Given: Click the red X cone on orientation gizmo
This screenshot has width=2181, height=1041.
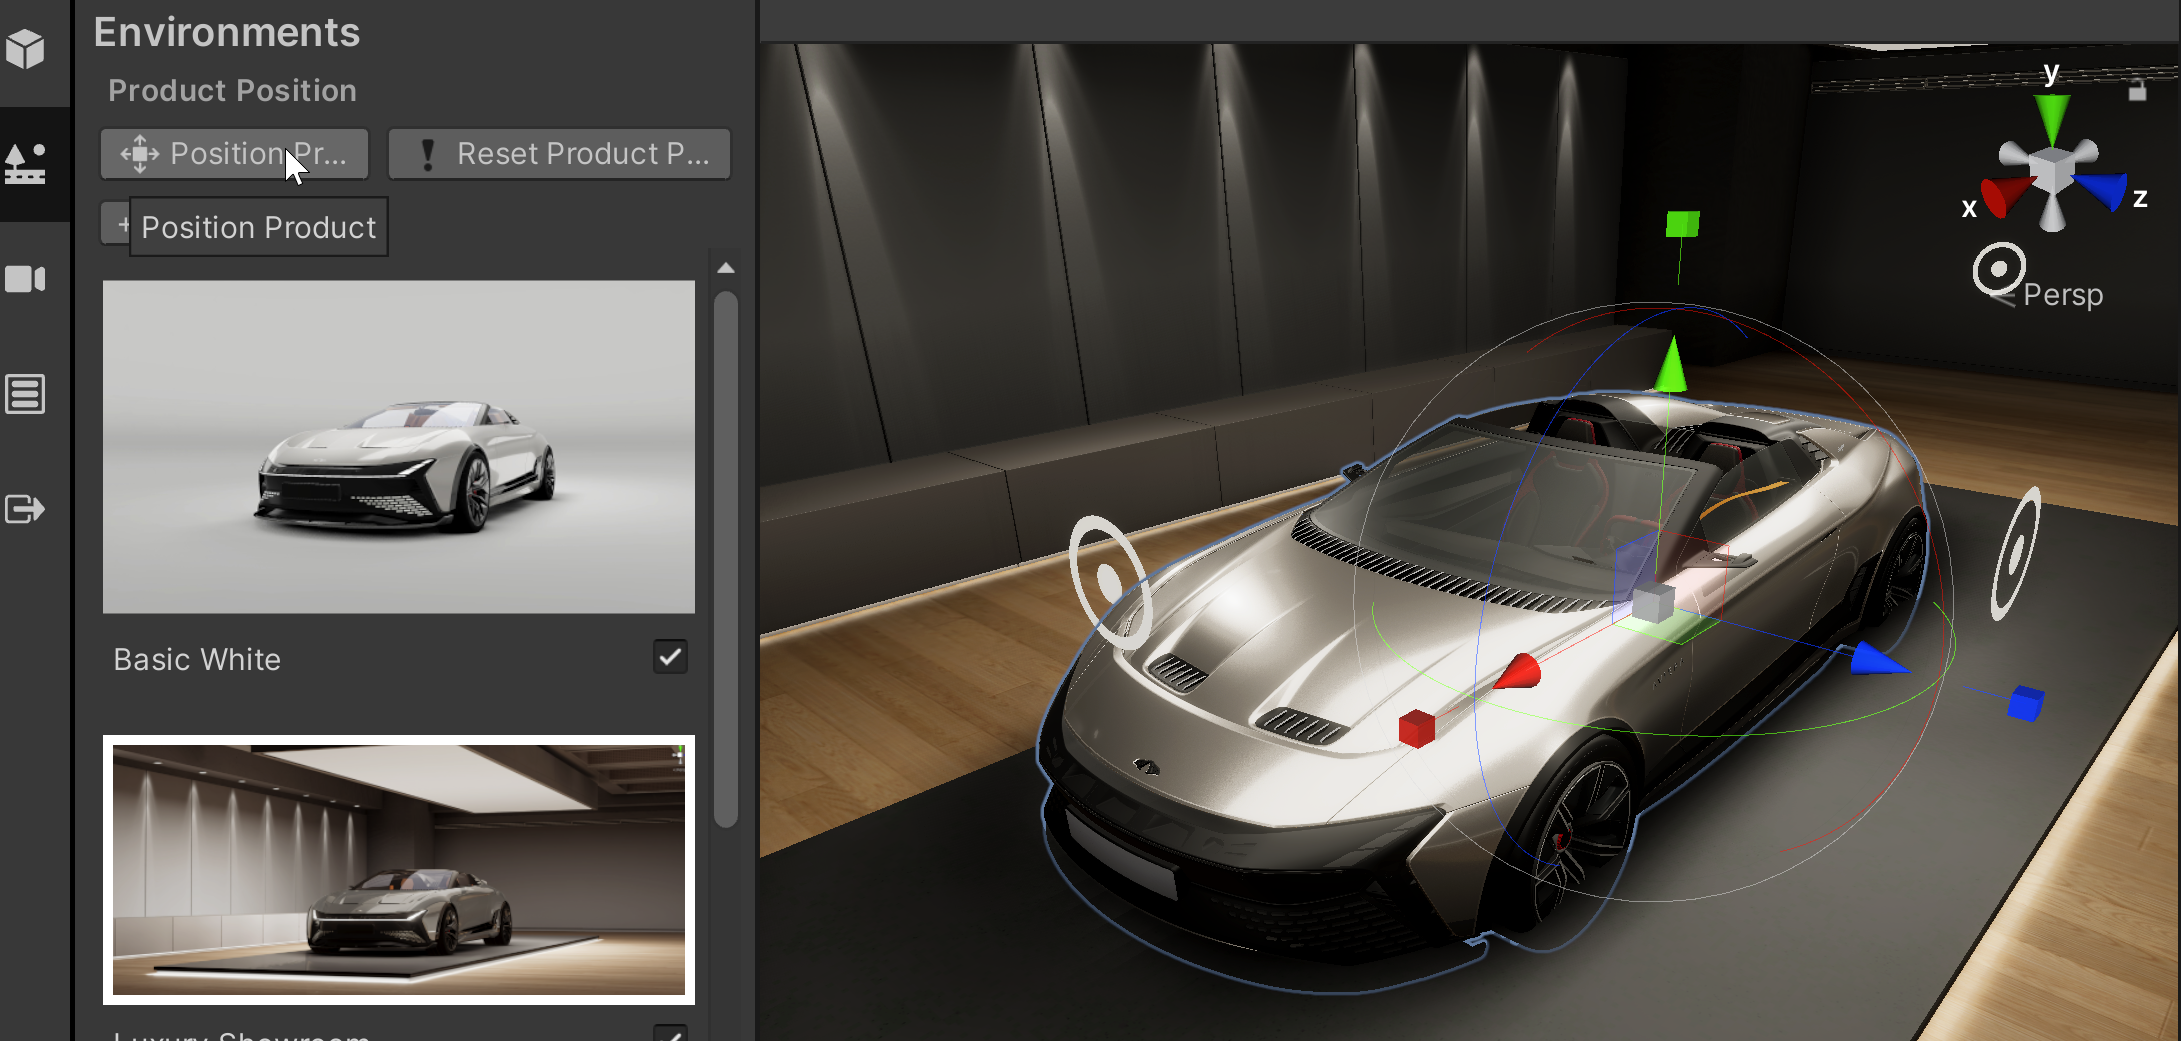Looking at the screenshot, I should pyautogui.click(x=2003, y=196).
